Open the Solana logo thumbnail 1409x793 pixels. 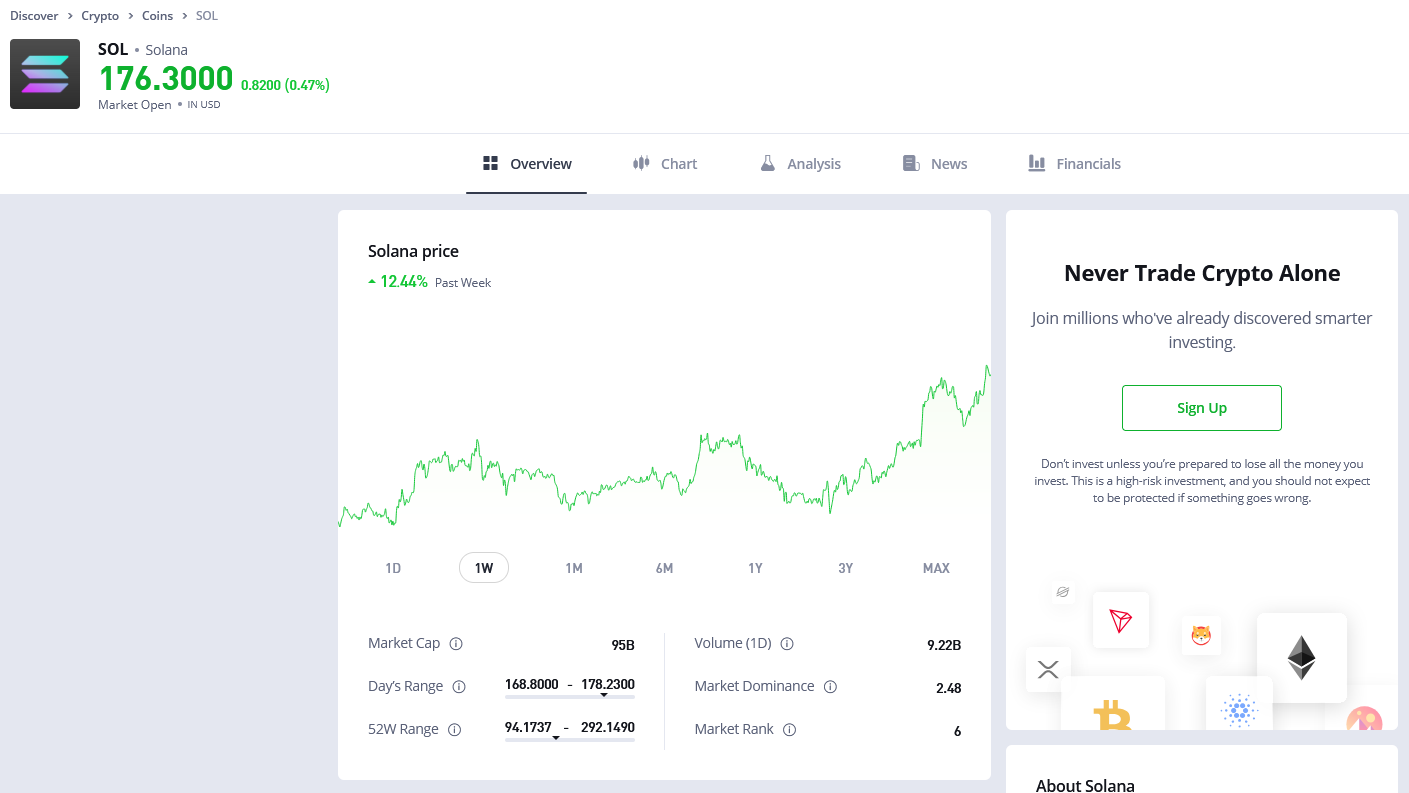click(45, 74)
